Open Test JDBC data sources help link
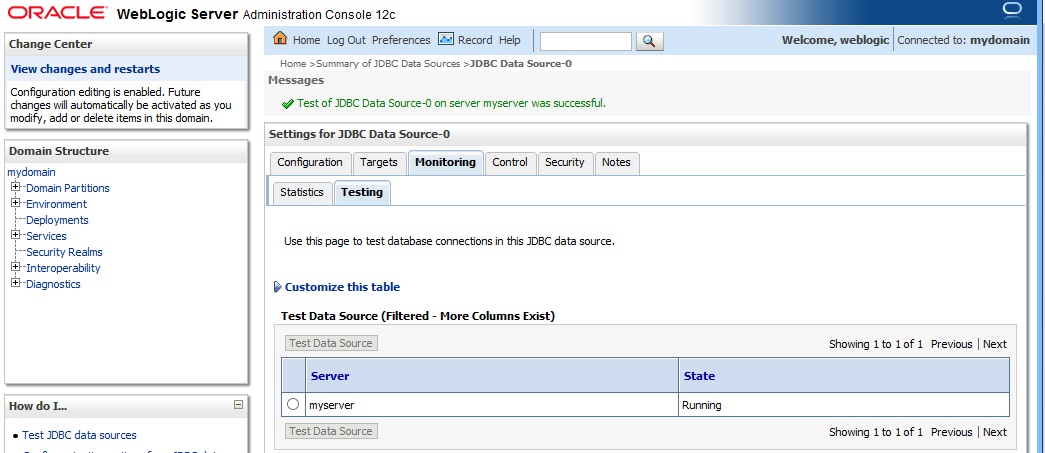Viewport: 1045px width, 453px height. tap(79, 435)
